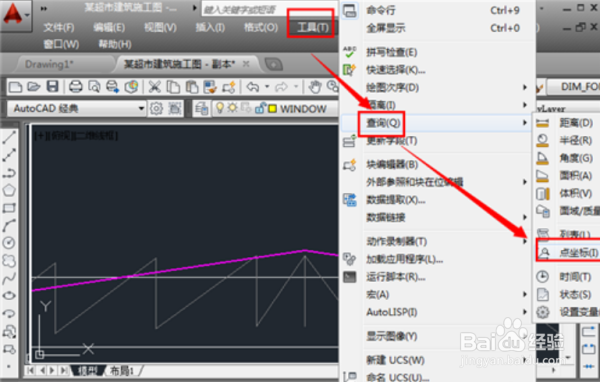Viewport: 600px width, 382px height.
Task: Expand the 绘图次序(D) submenu
Action: [525, 87]
